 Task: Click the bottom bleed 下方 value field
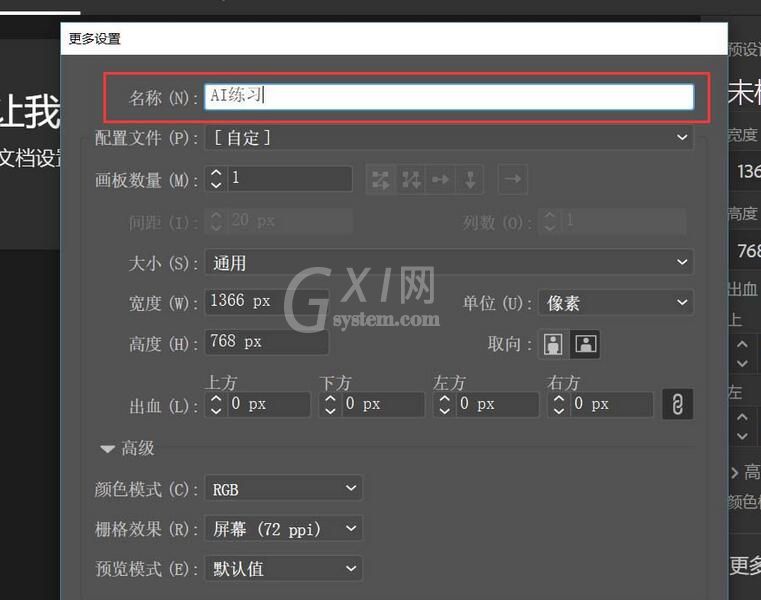[x=383, y=404]
